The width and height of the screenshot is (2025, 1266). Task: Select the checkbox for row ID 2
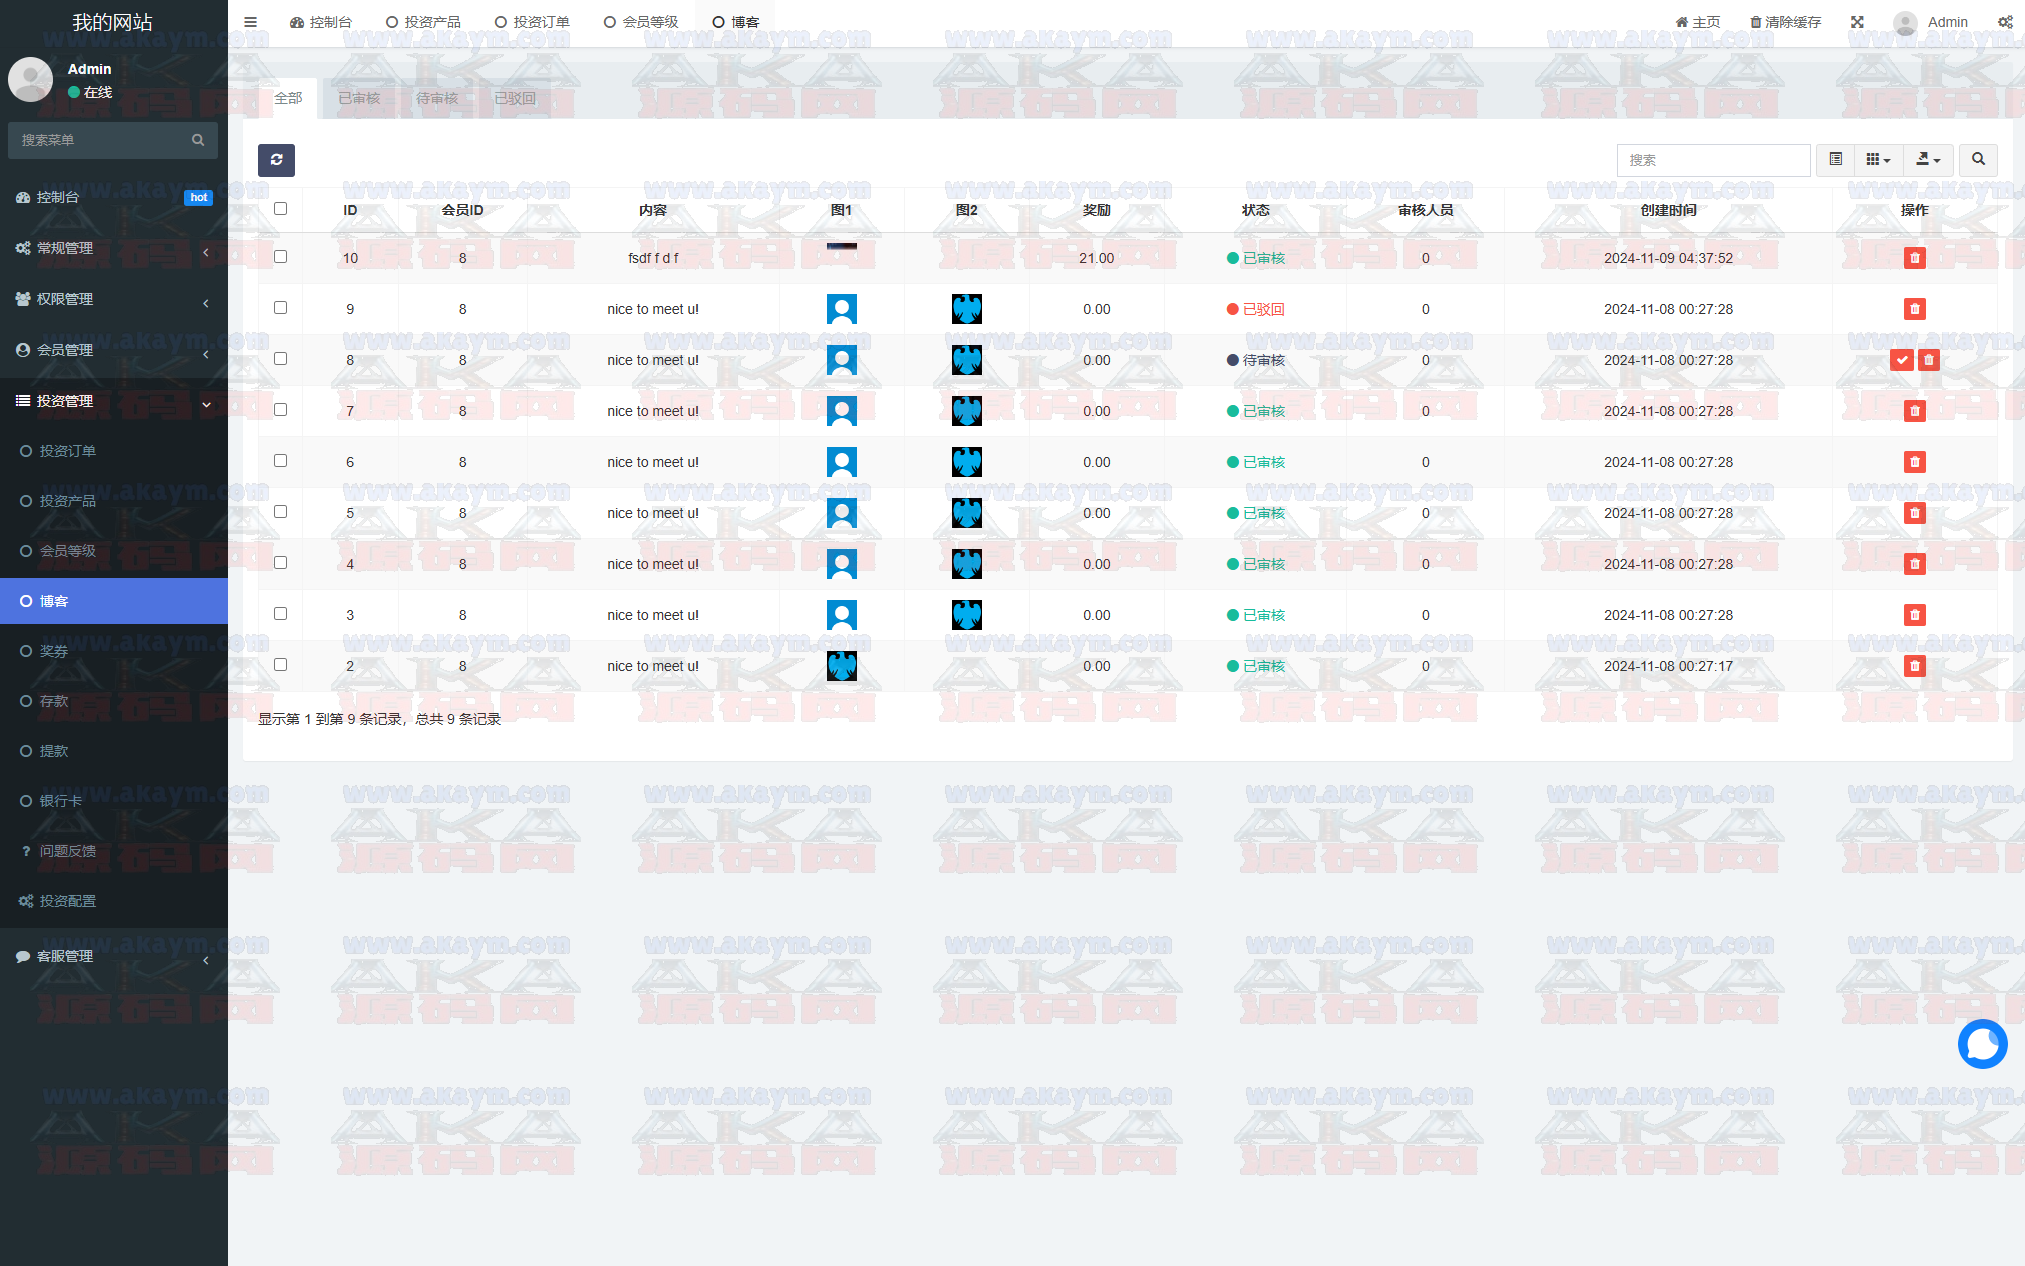click(x=280, y=665)
